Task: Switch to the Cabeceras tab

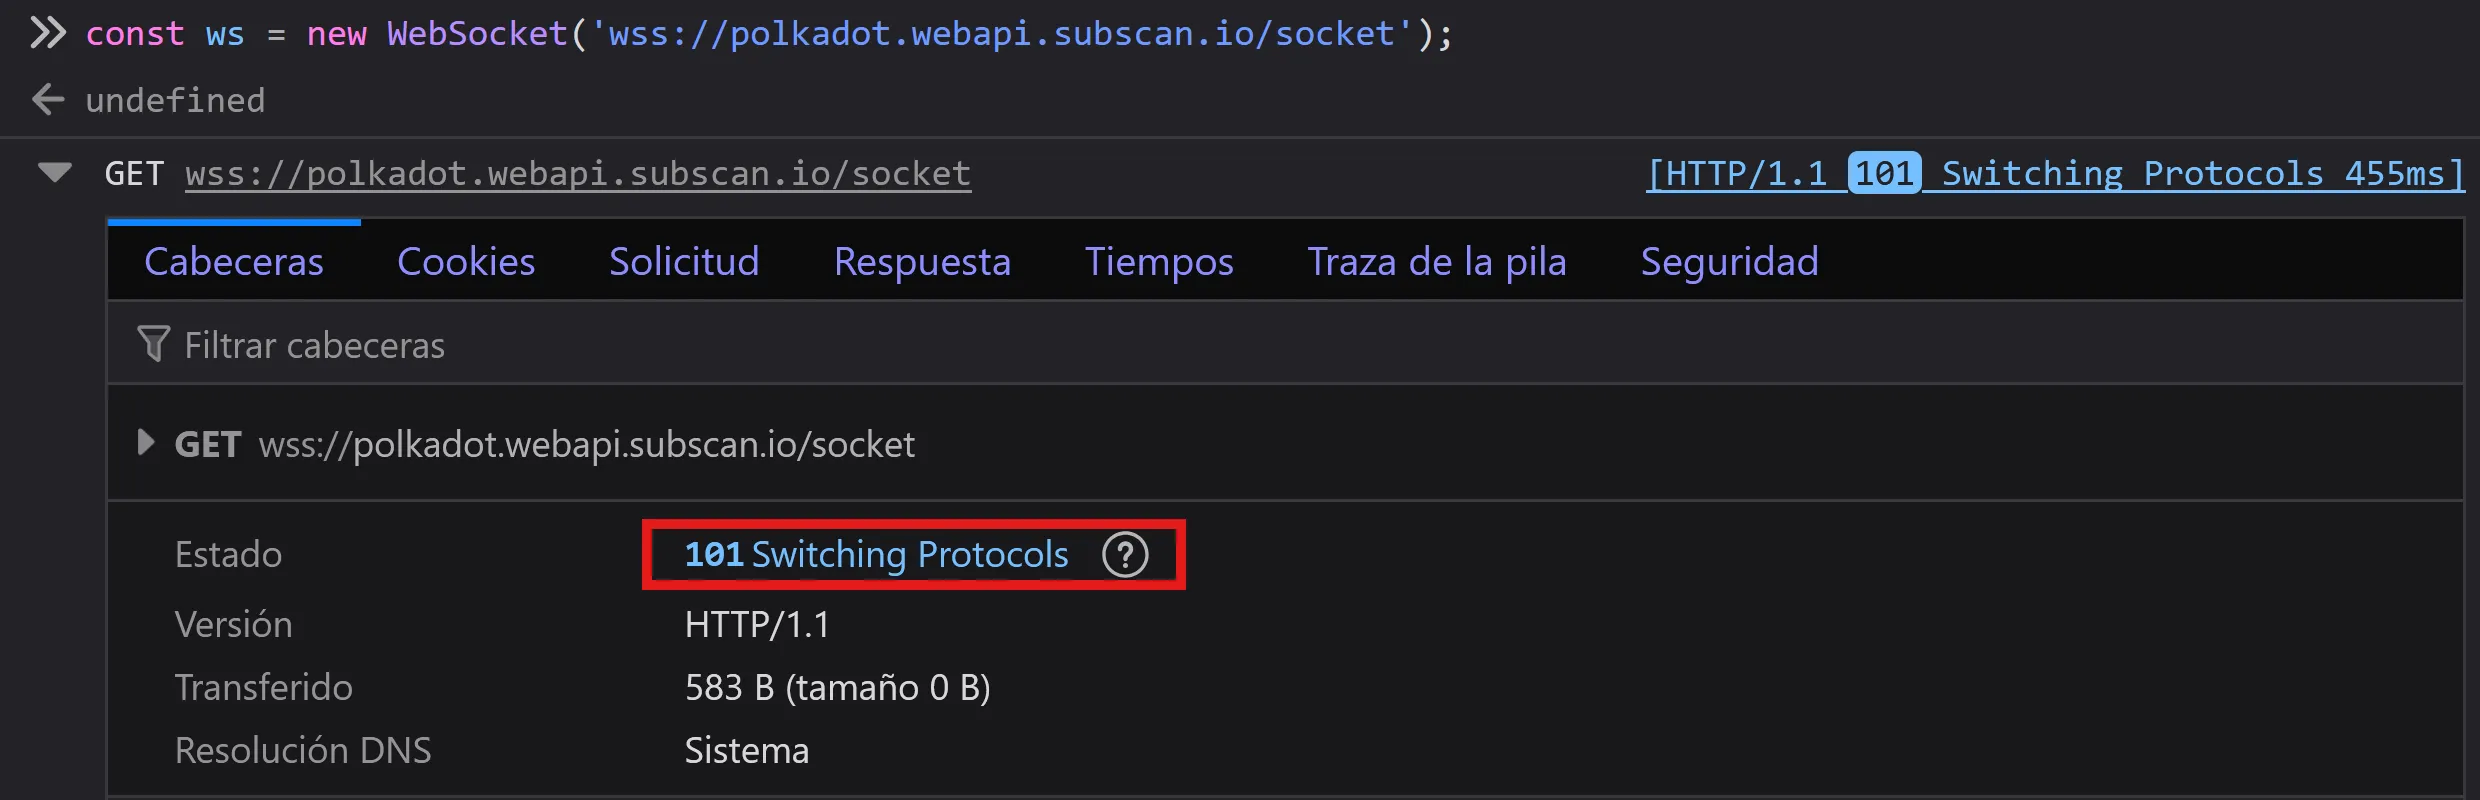Action: tap(234, 261)
